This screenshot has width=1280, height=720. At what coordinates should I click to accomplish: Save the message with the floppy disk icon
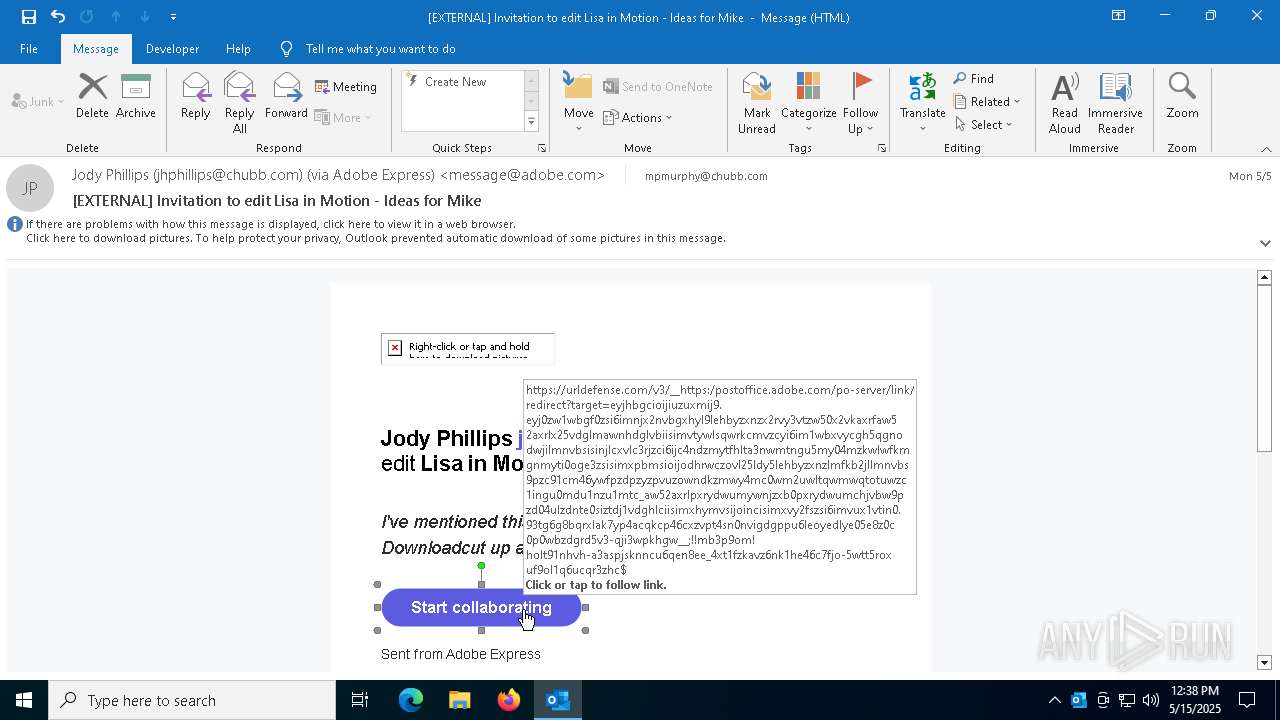click(x=28, y=17)
